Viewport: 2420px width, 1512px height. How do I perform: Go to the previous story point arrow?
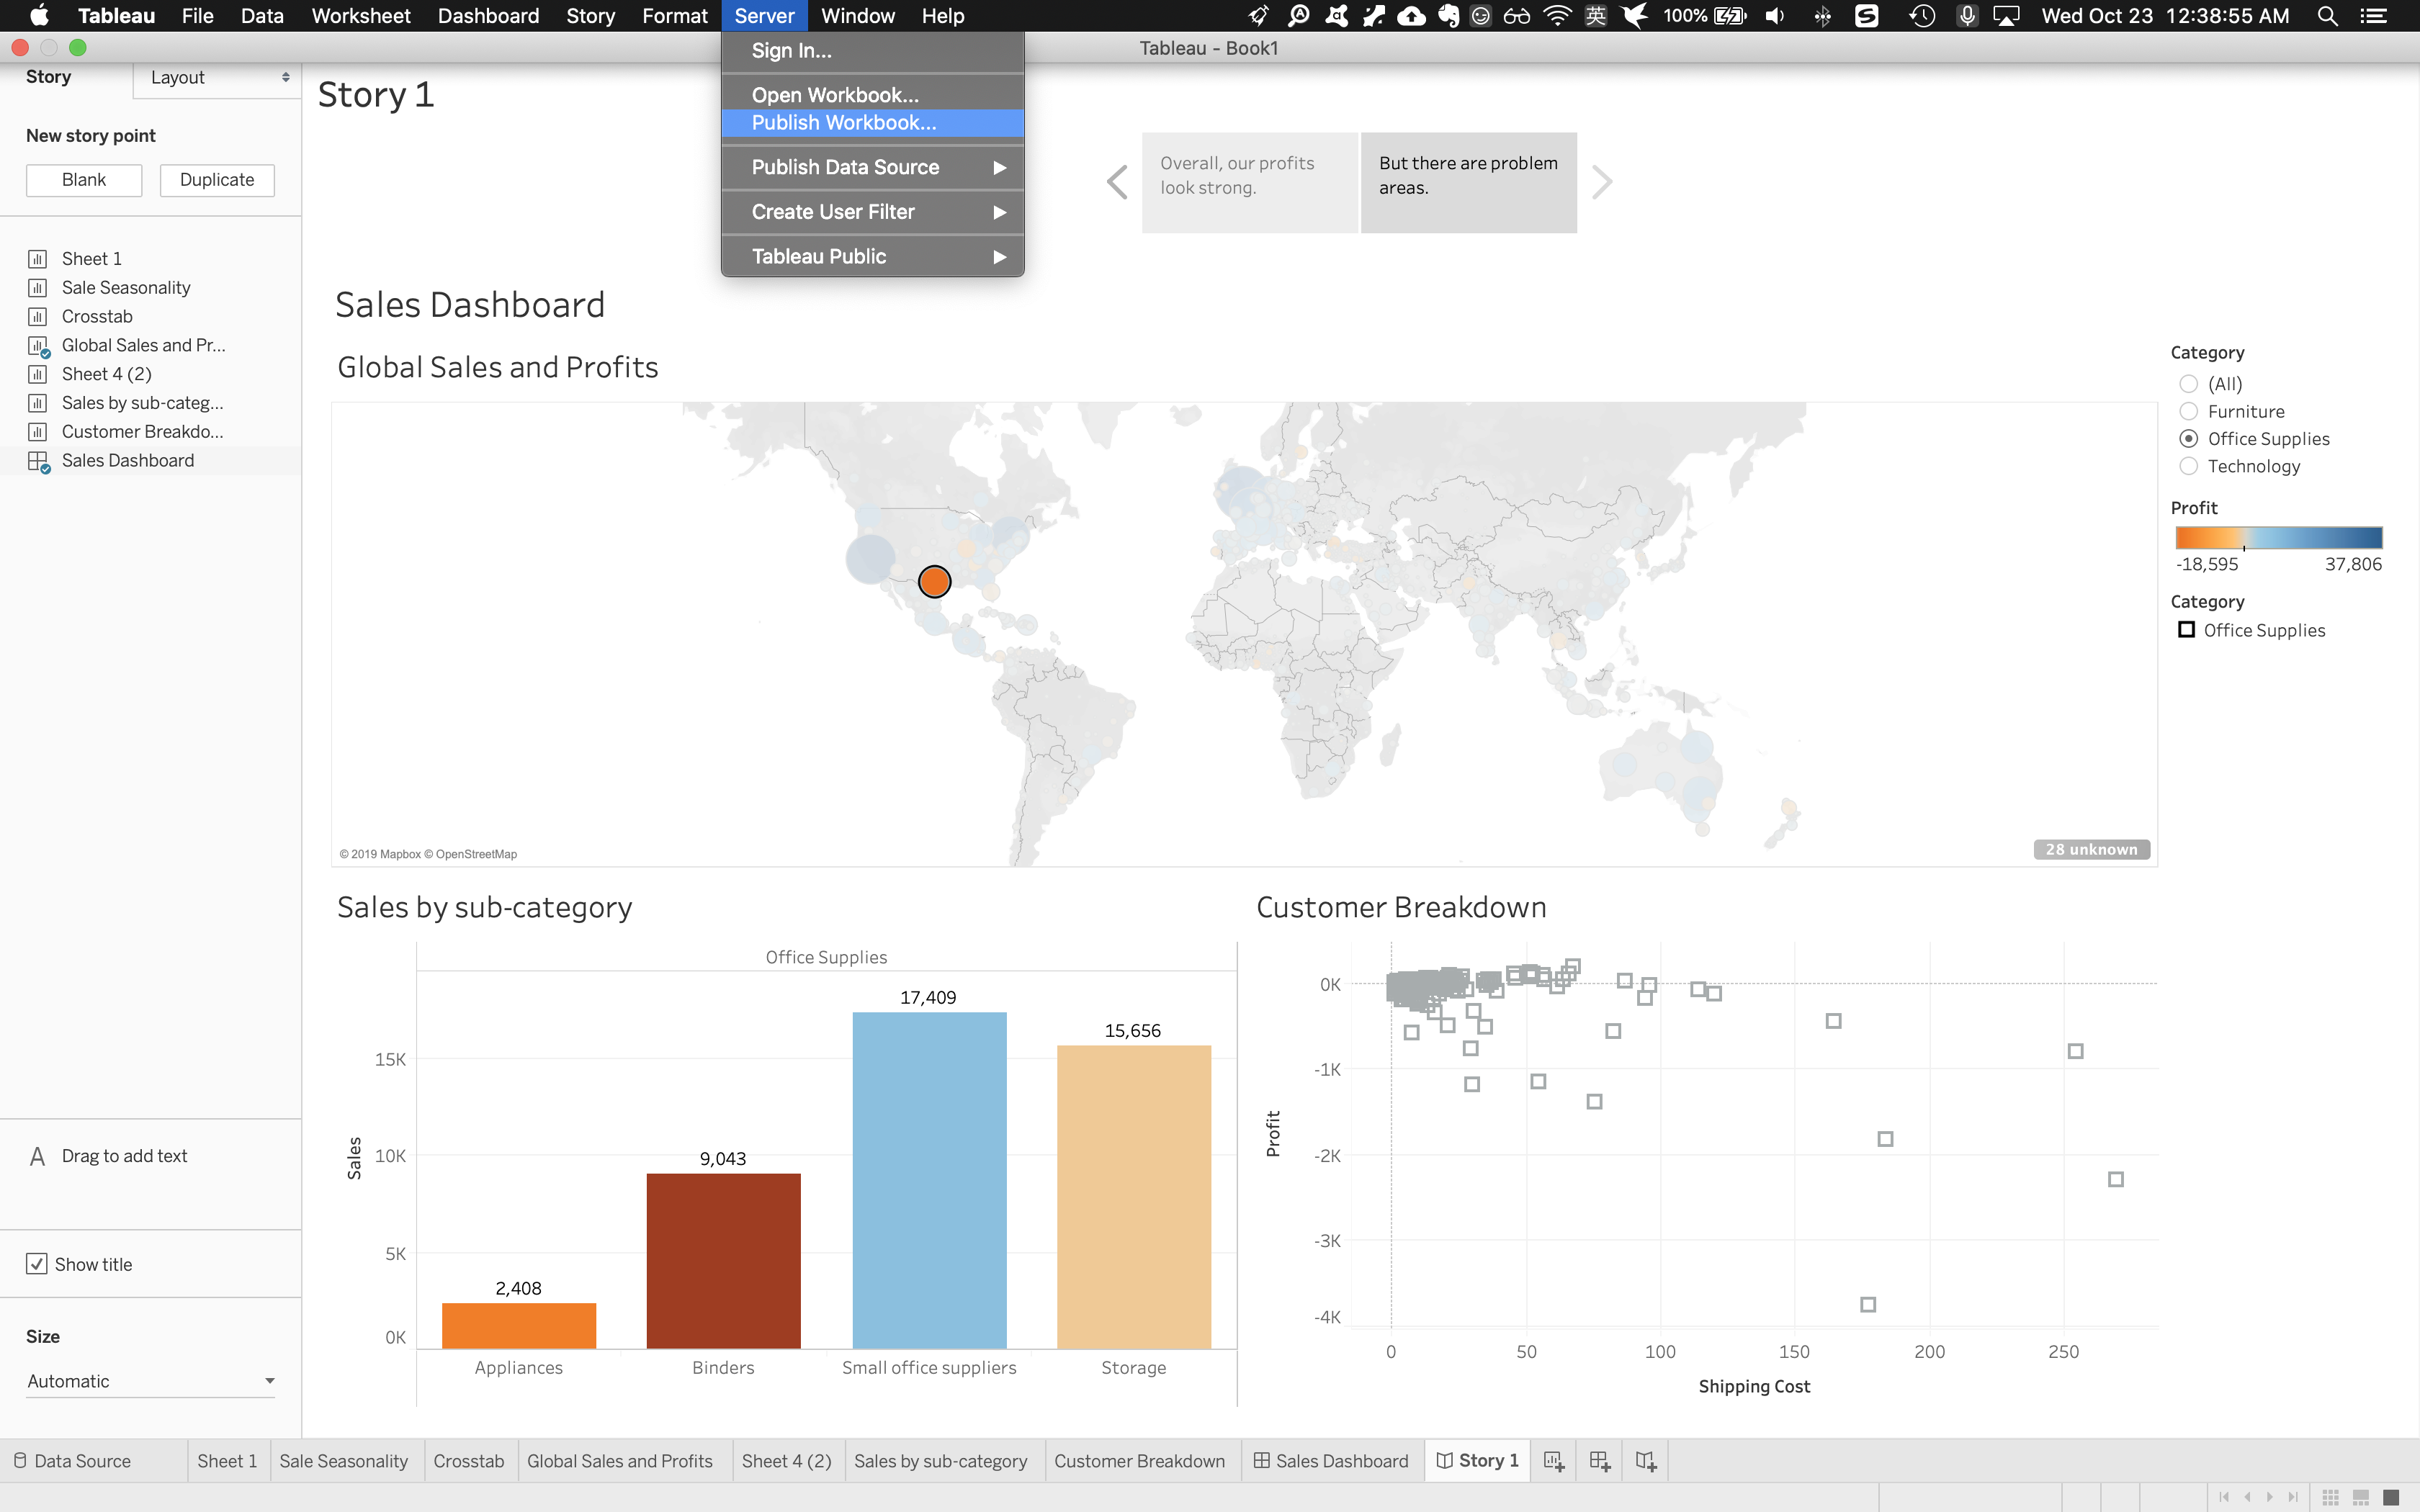point(1117,182)
